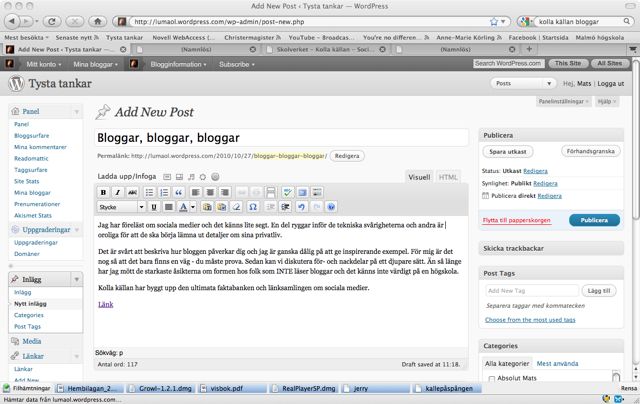Viewport: 640px width, 404px height.
Task: Click the undo icon in the editor
Action: tap(300, 207)
